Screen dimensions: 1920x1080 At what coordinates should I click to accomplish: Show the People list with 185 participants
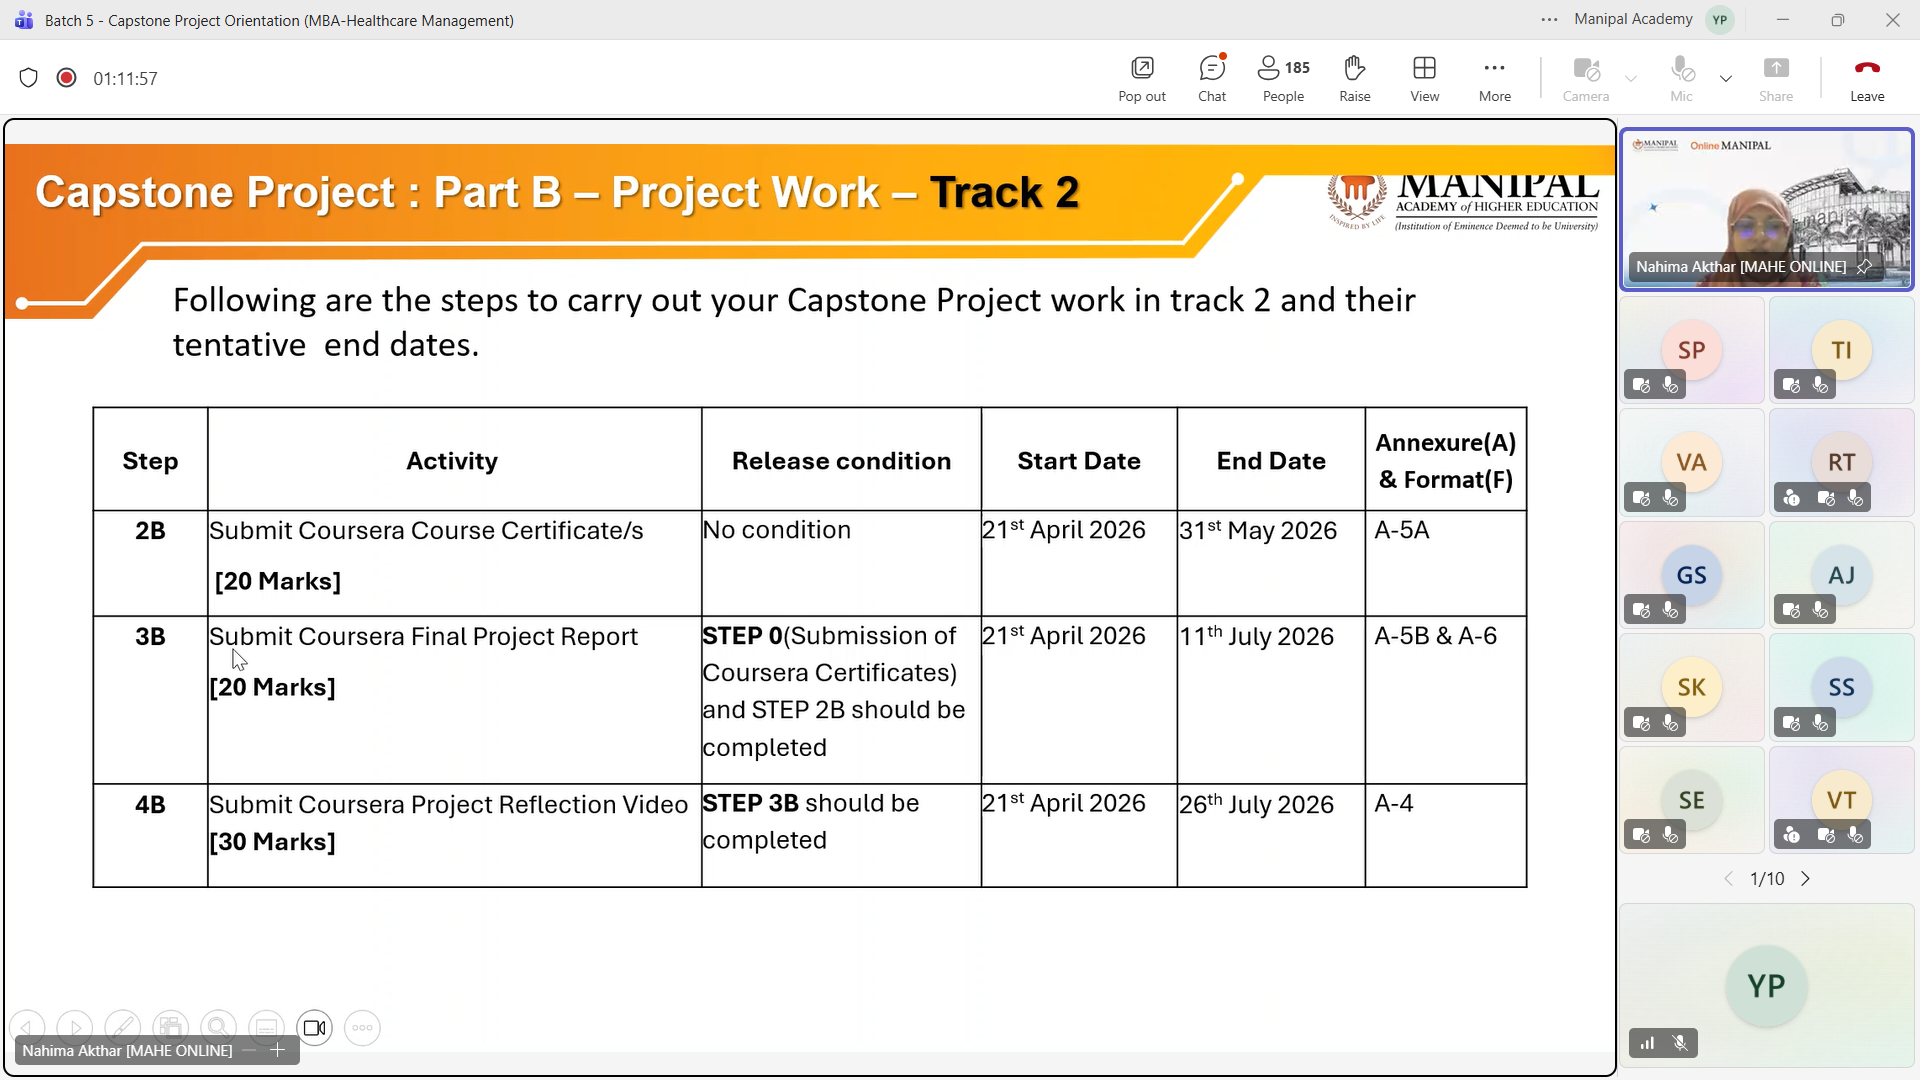(x=1283, y=78)
